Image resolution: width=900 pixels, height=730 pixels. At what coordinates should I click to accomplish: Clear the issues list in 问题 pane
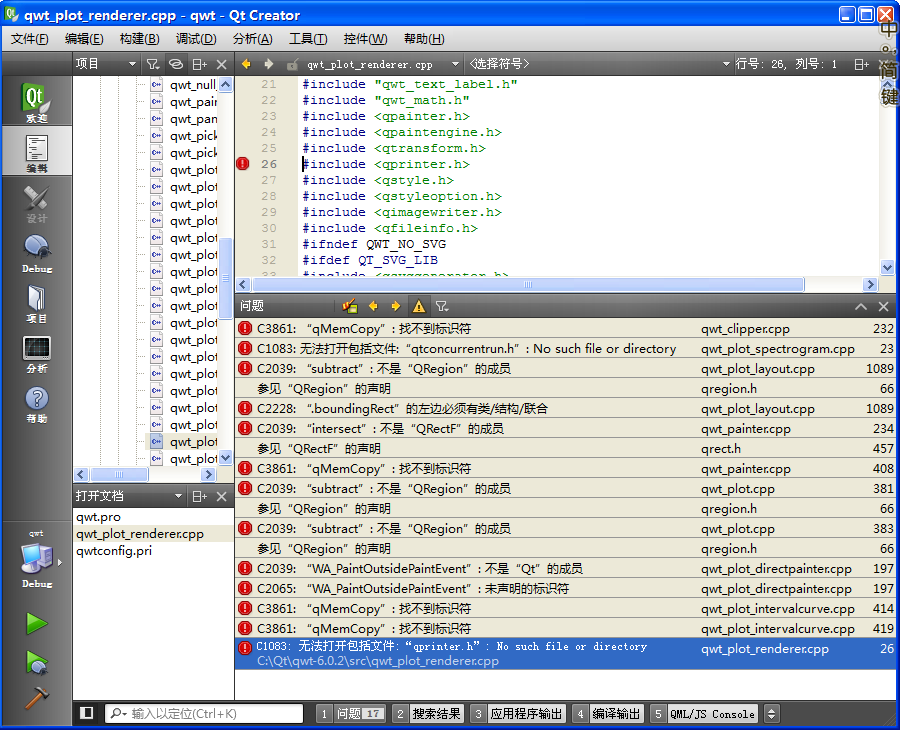pyautogui.click(x=349, y=306)
